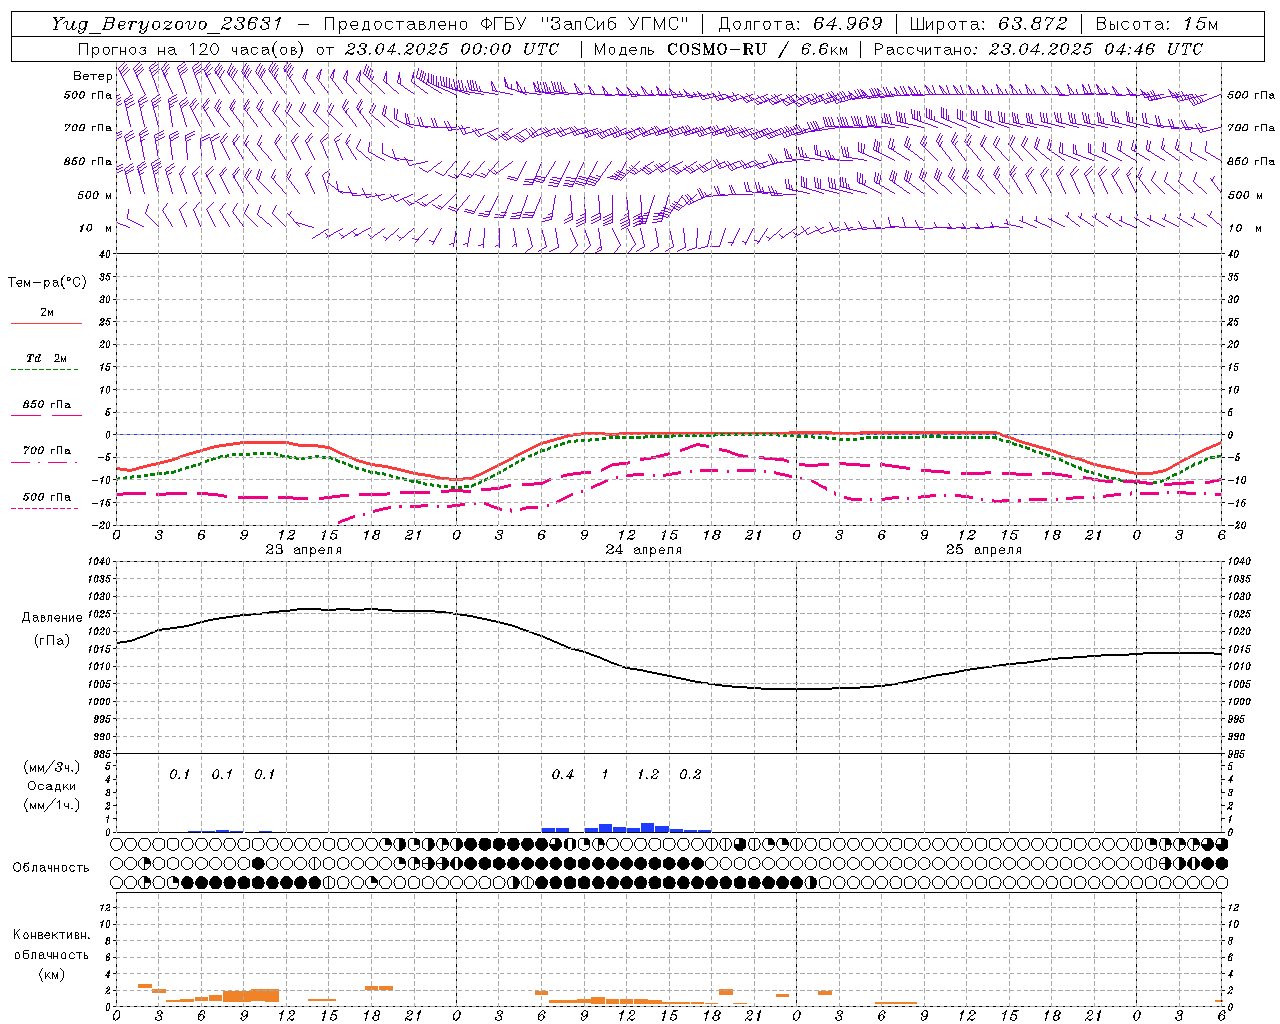Viewport: 1280px width, 1024px height.
Task: Click the 0.2 precipitation amount value
Action: pos(690,775)
